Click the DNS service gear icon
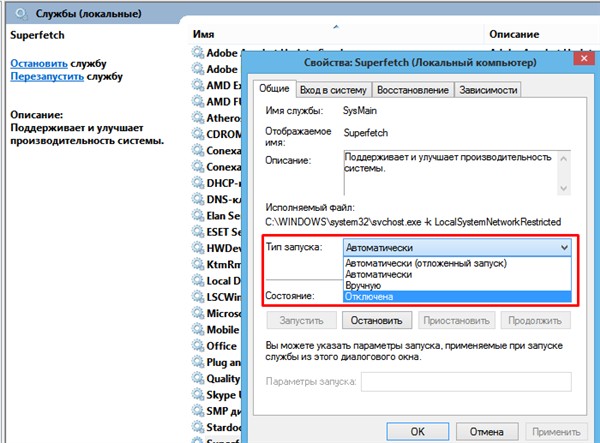Image resolution: width=600 pixels, height=443 pixels. pos(198,199)
